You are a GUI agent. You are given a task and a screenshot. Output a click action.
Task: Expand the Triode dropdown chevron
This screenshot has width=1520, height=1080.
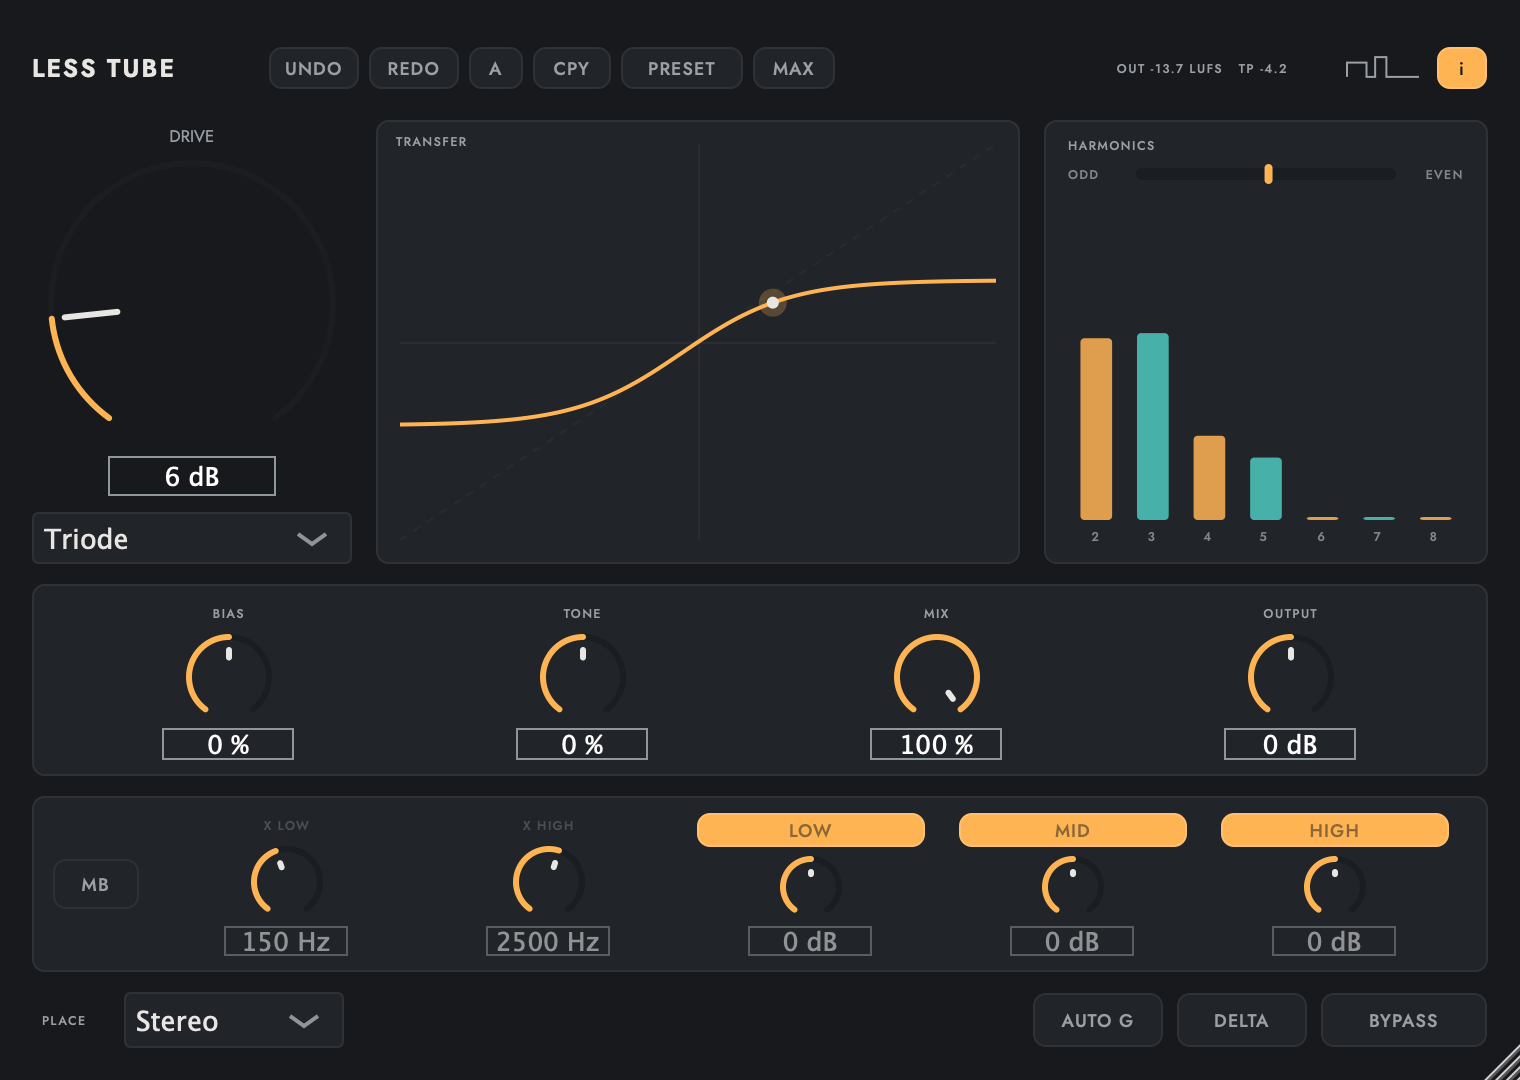(x=312, y=539)
